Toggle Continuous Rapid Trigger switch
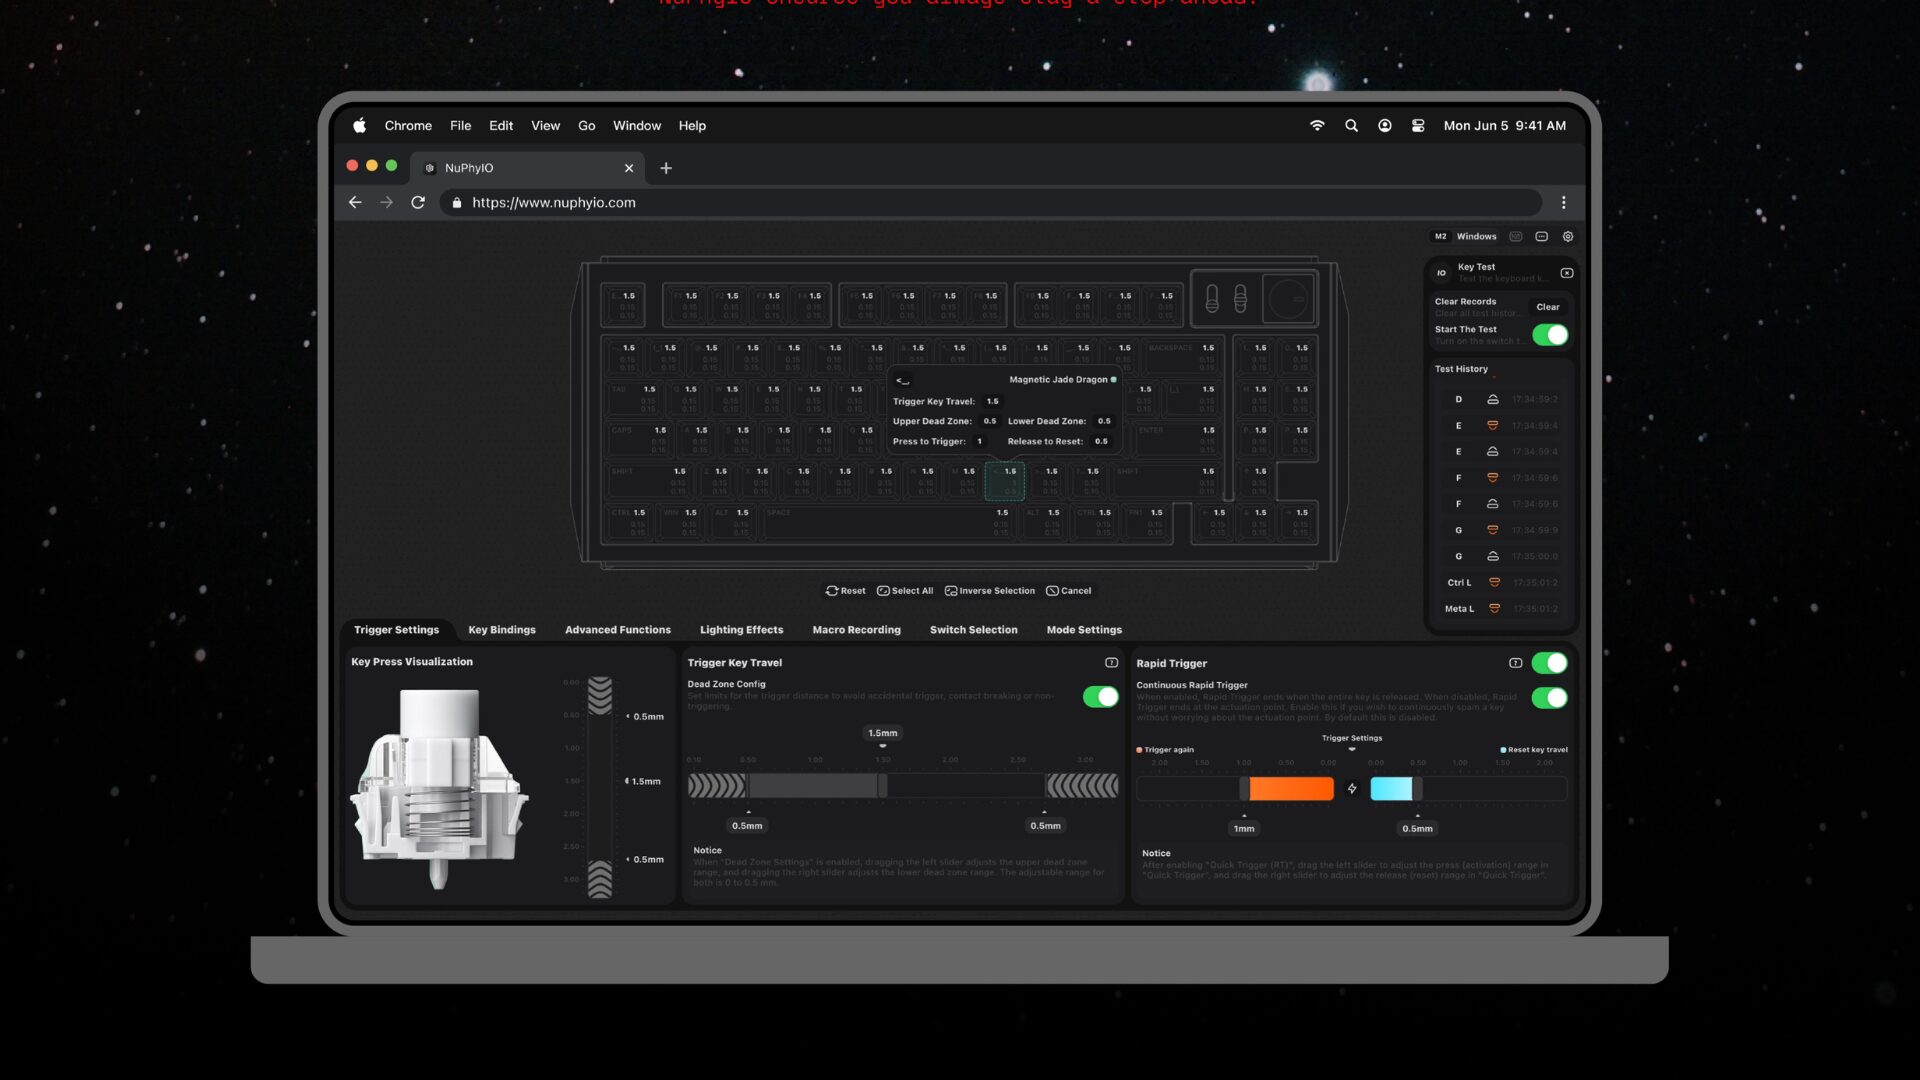The height and width of the screenshot is (1080, 1920). coord(1550,698)
